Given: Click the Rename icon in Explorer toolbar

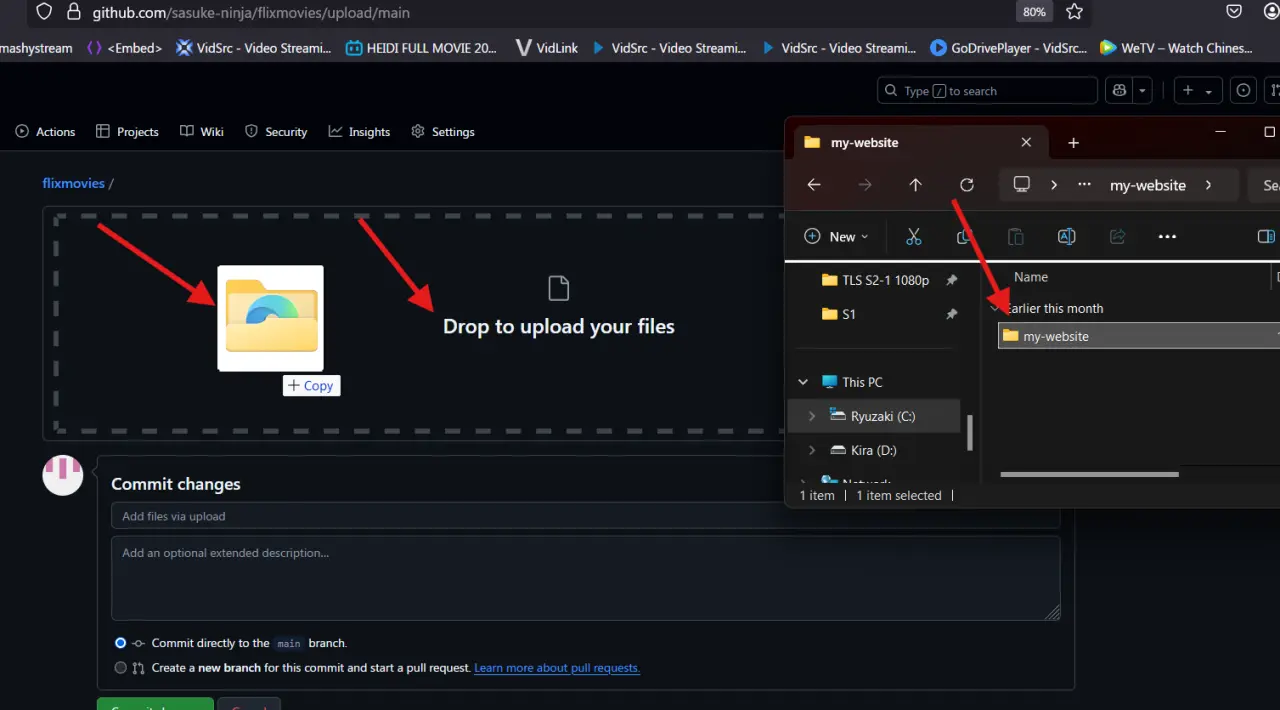Looking at the screenshot, I should click(1066, 237).
